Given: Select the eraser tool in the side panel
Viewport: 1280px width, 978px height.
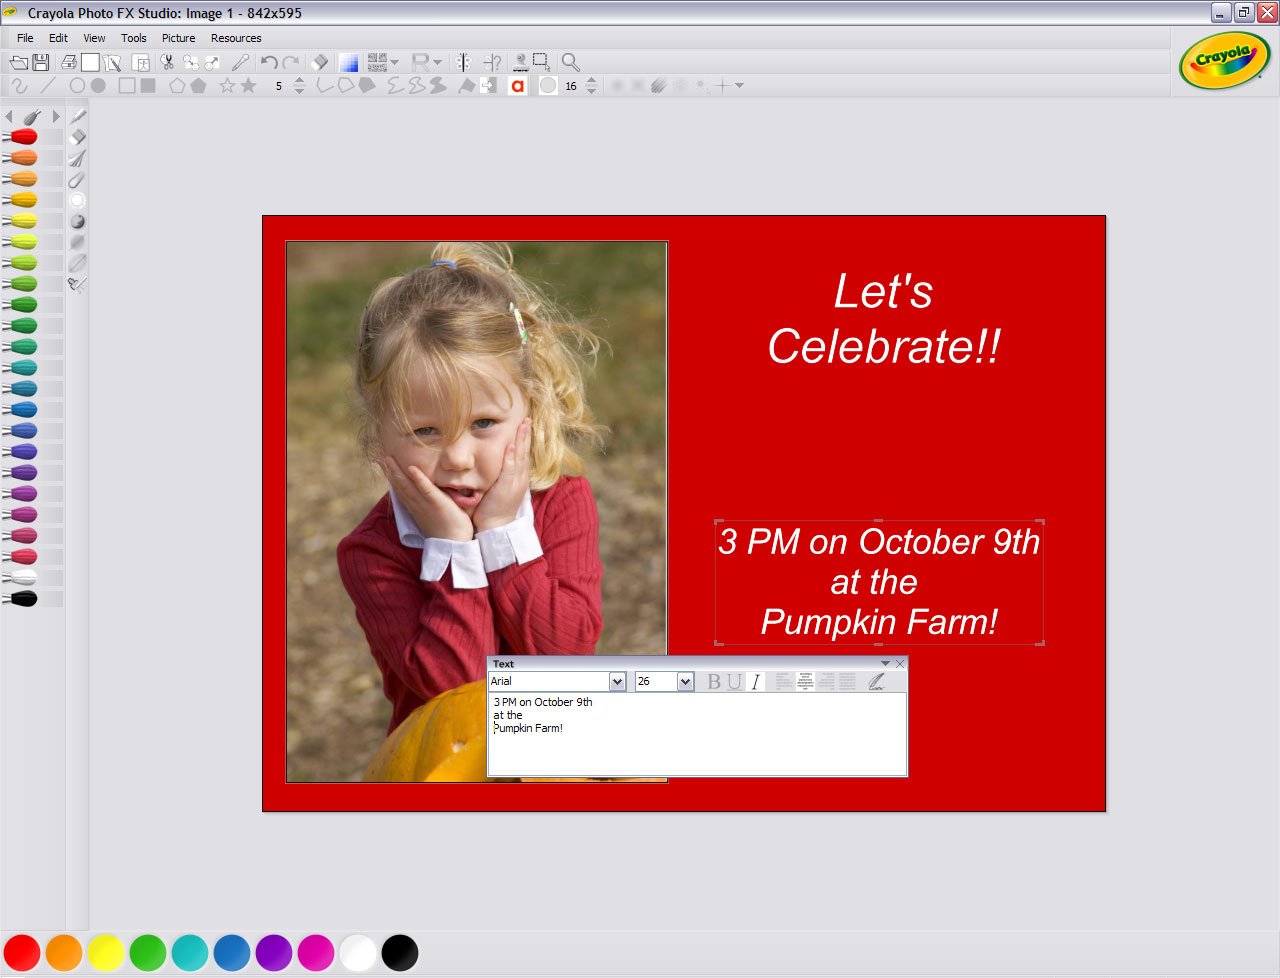Looking at the screenshot, I should [x=77, y=137].
